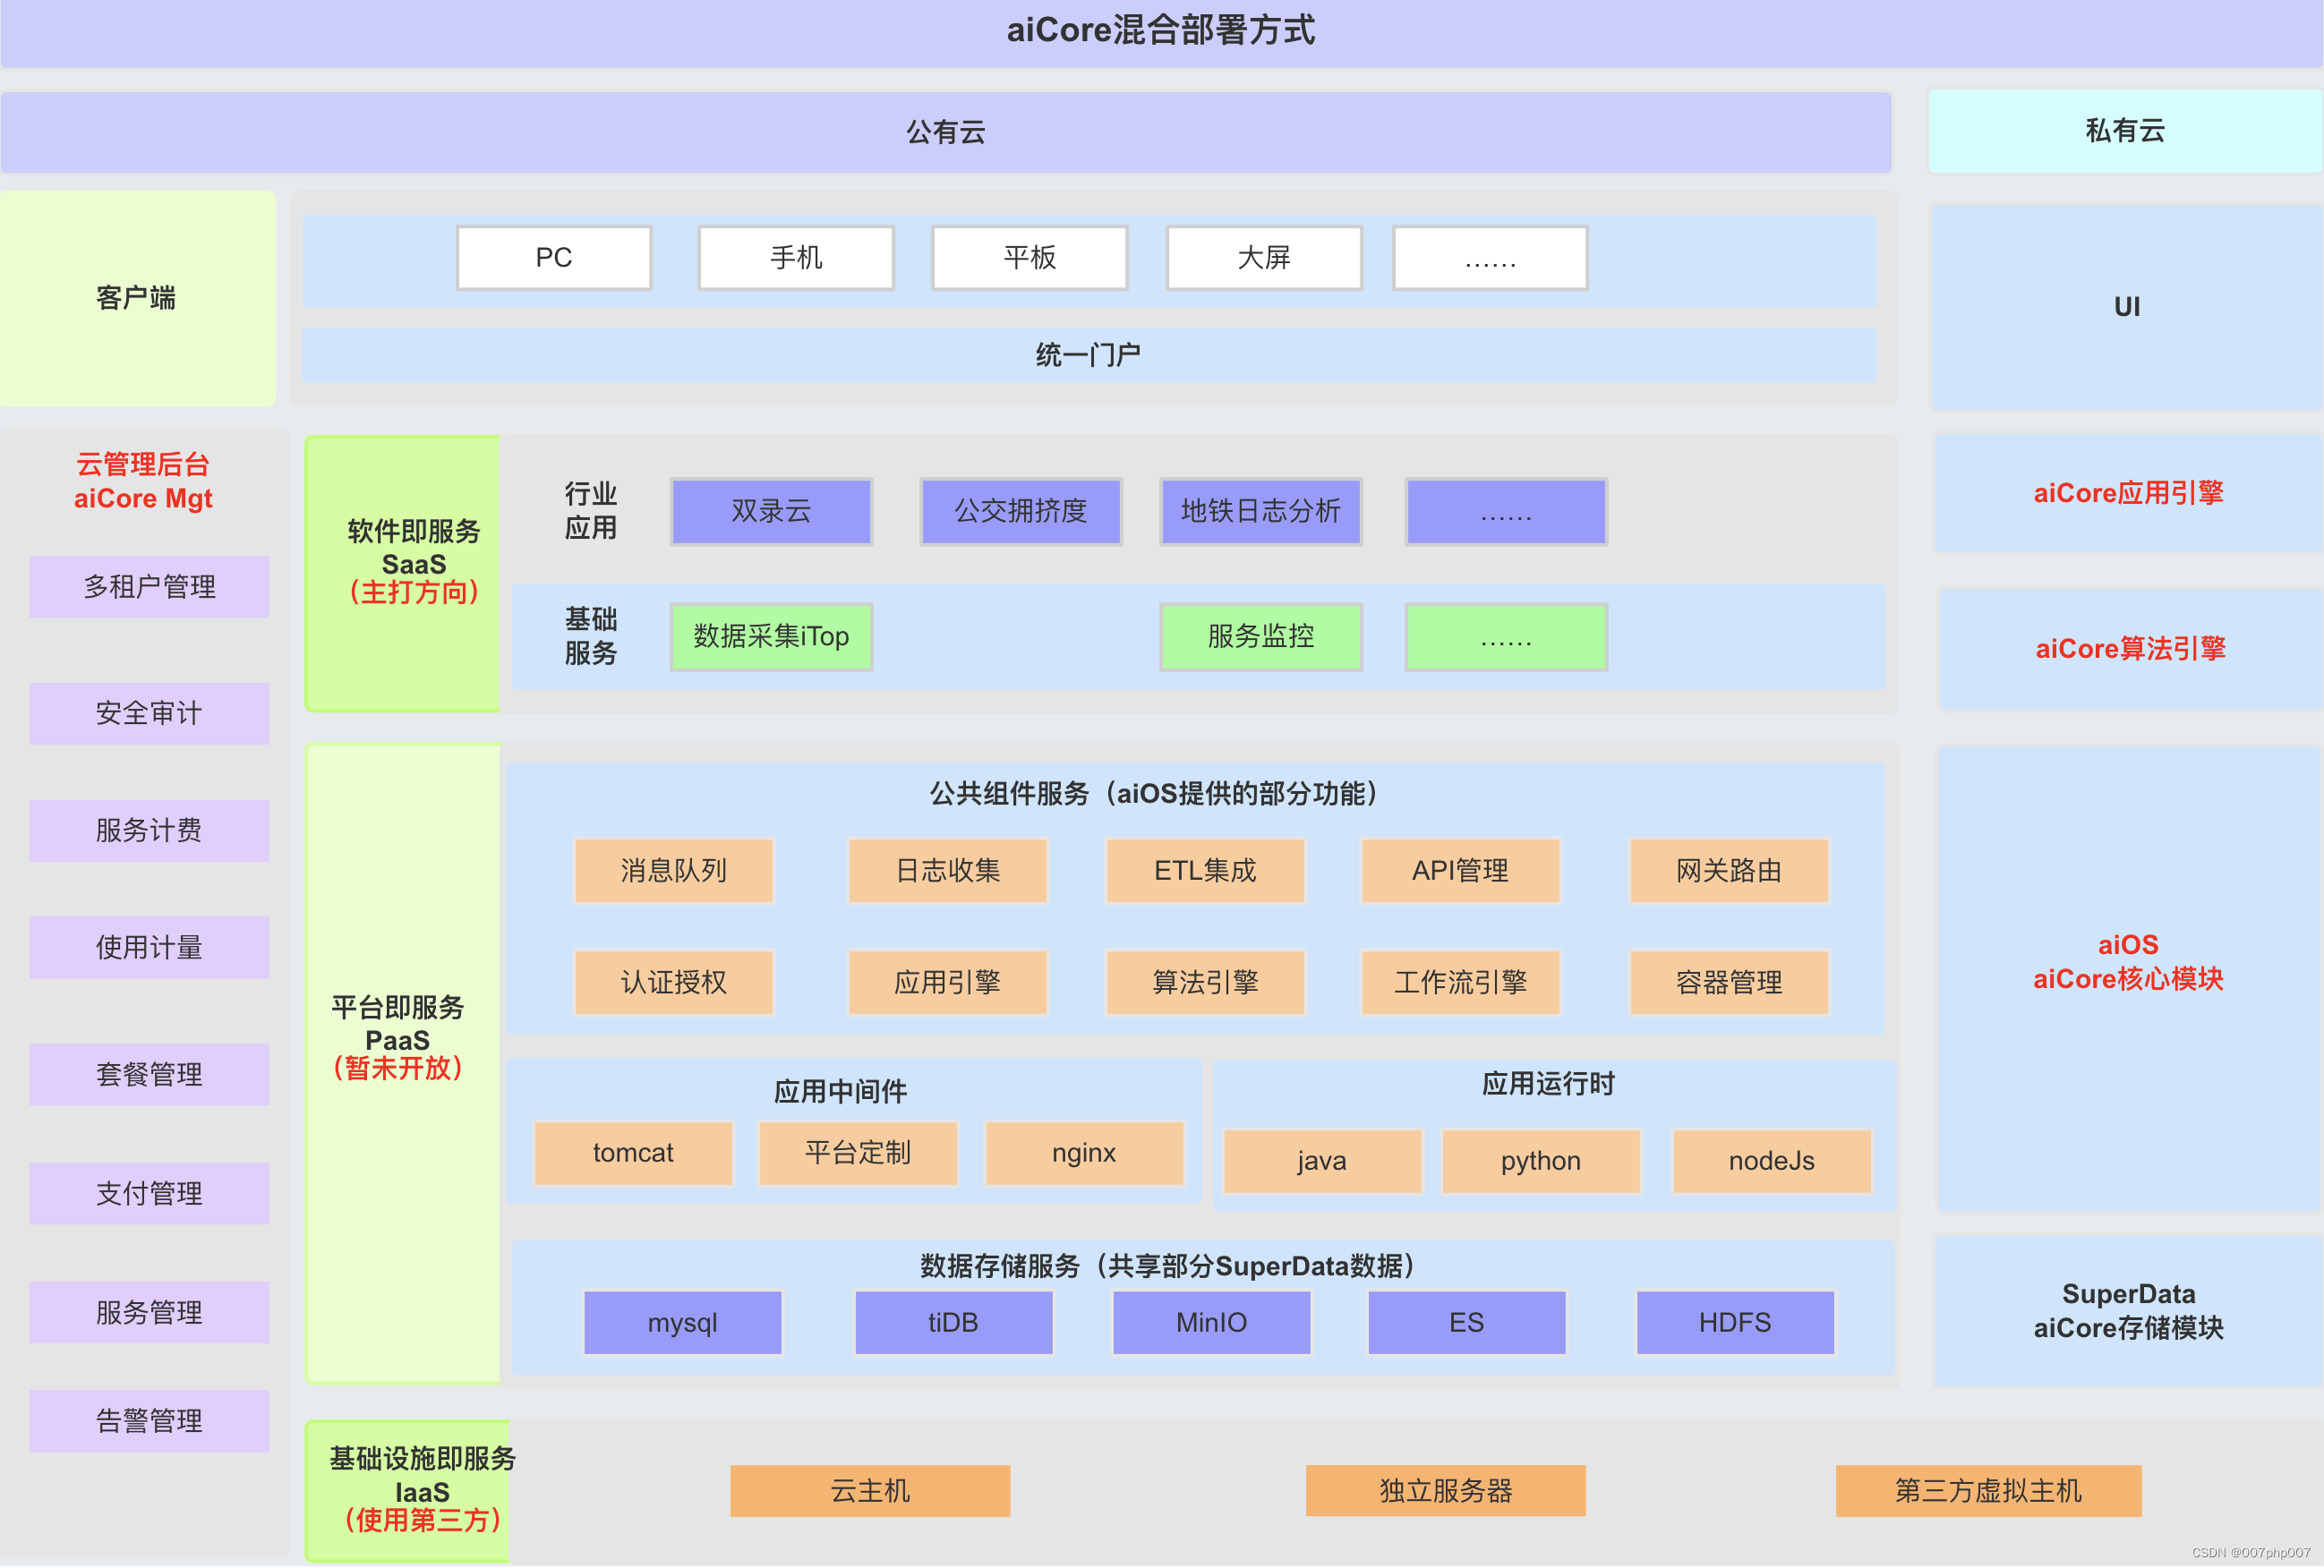Click the 数据存储服务 section heading
Viewport: 2324px width, 1568px height.
coord(1170,1267)
